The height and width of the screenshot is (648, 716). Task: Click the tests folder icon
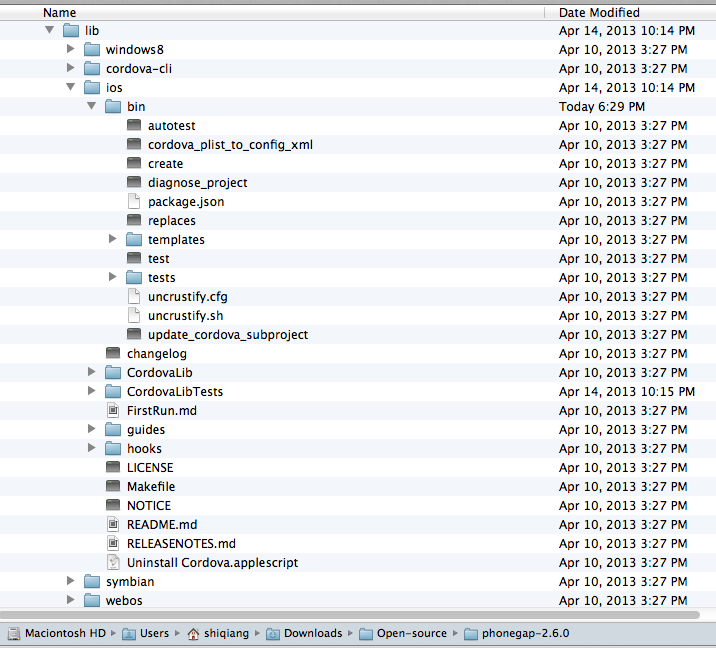tap(134, 277)
